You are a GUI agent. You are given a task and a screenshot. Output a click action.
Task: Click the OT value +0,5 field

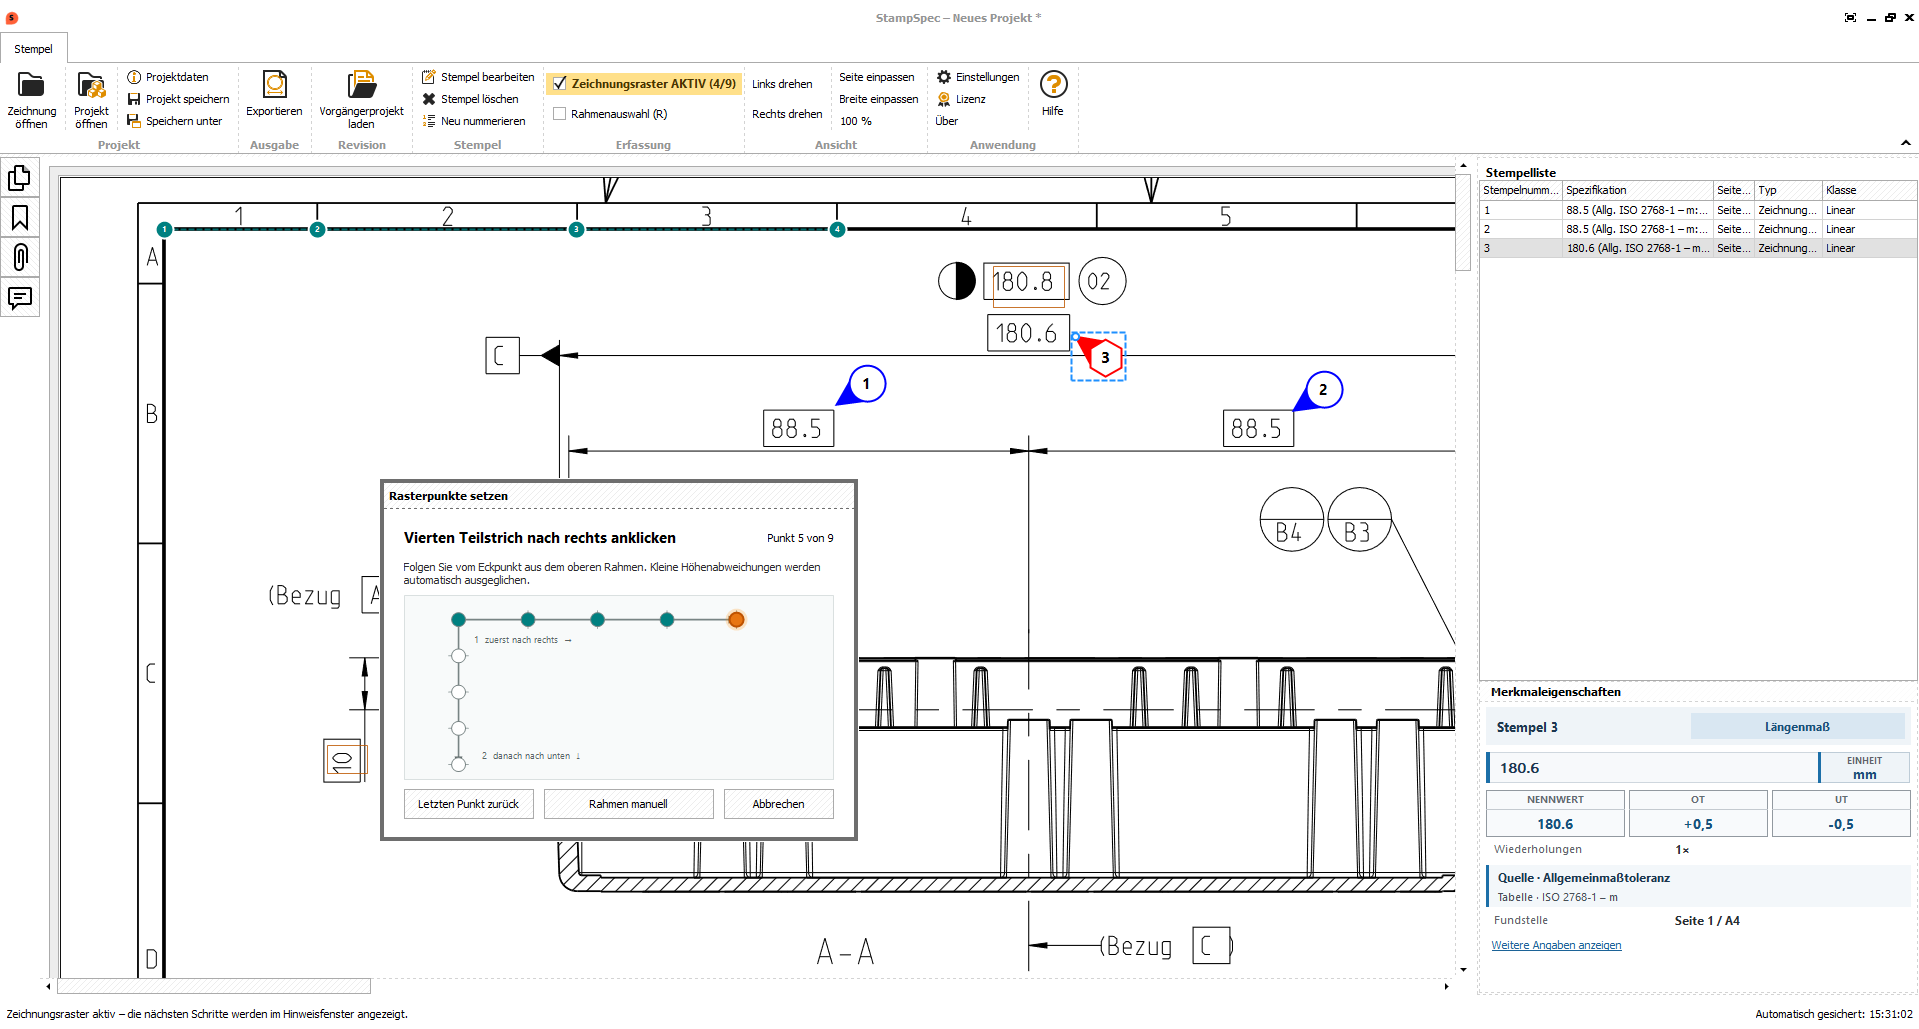coord(1698,824)
